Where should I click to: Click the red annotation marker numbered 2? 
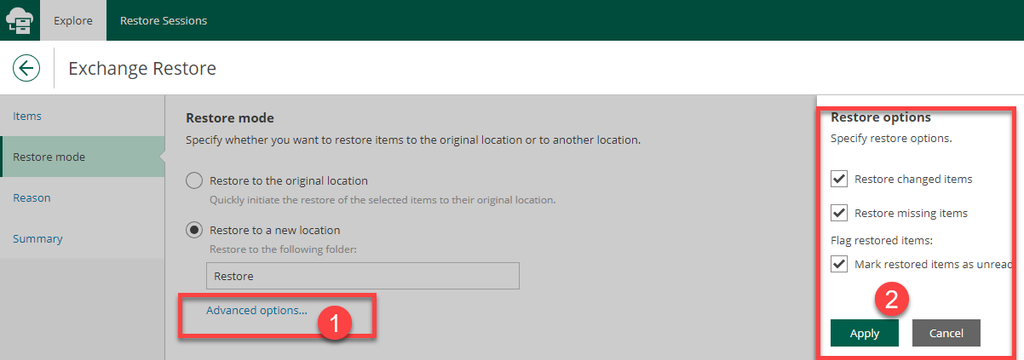pos(892,299)
